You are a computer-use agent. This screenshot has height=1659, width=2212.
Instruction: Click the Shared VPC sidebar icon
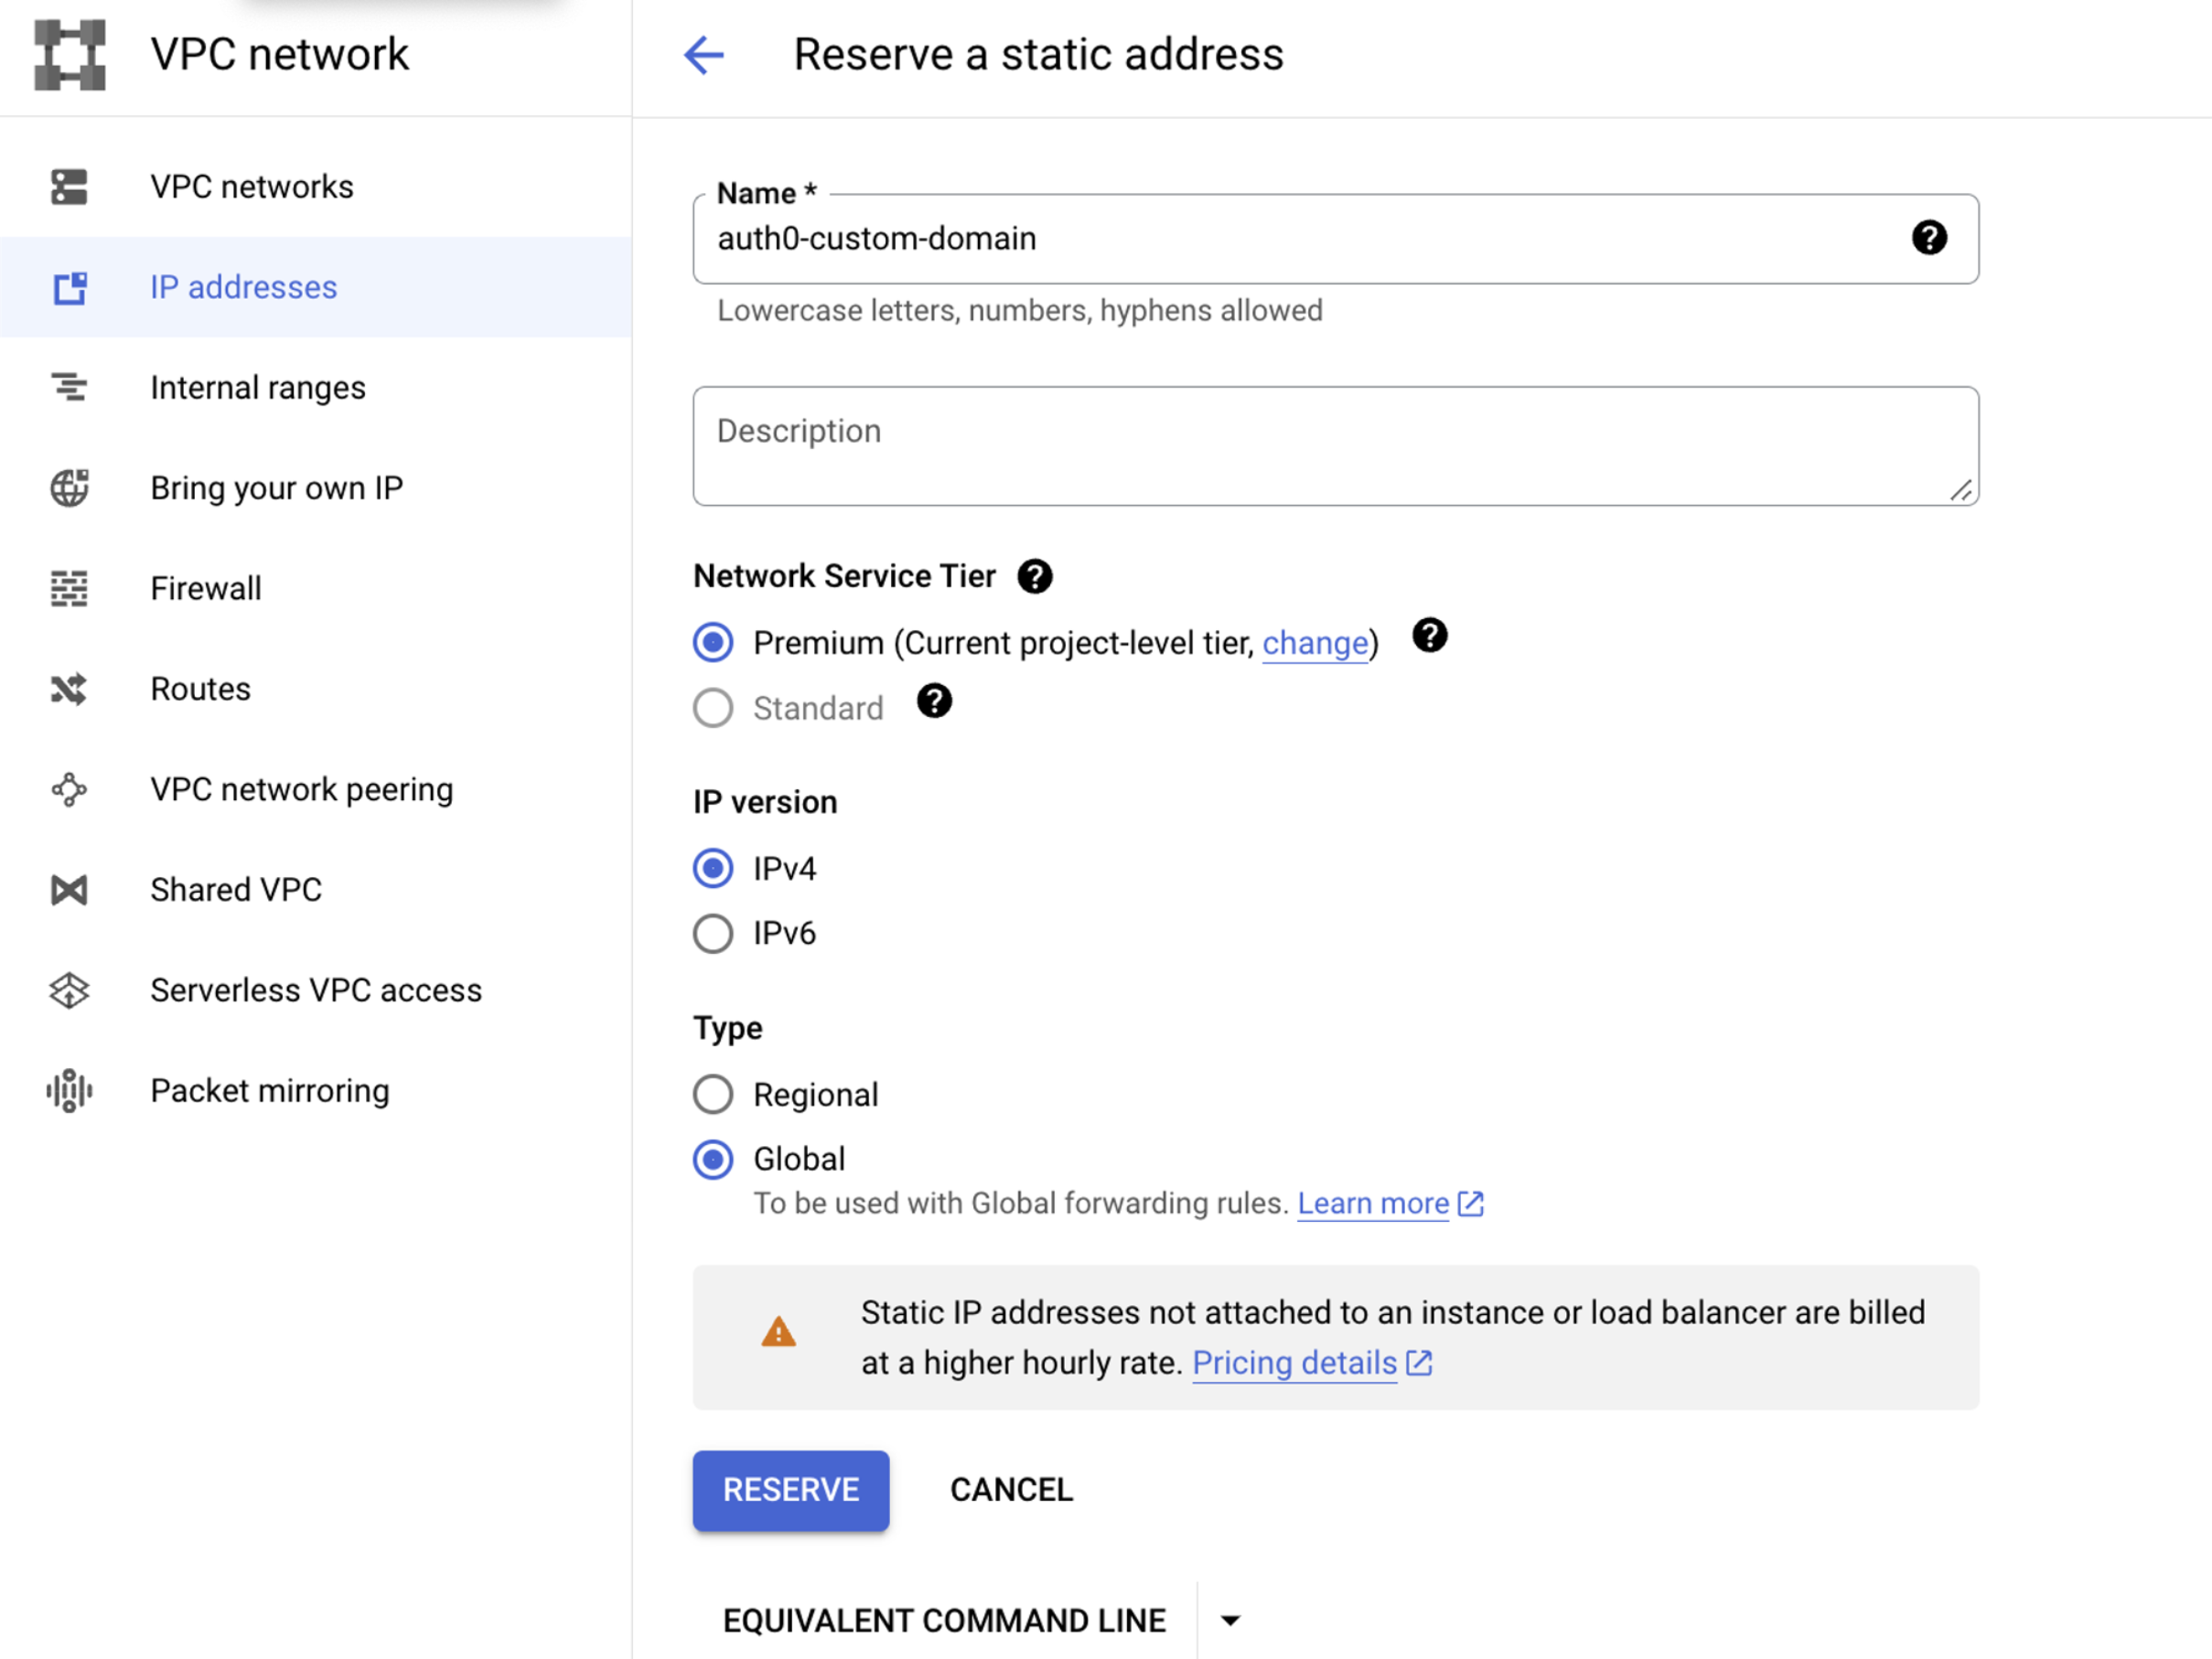tap(69, 890)
